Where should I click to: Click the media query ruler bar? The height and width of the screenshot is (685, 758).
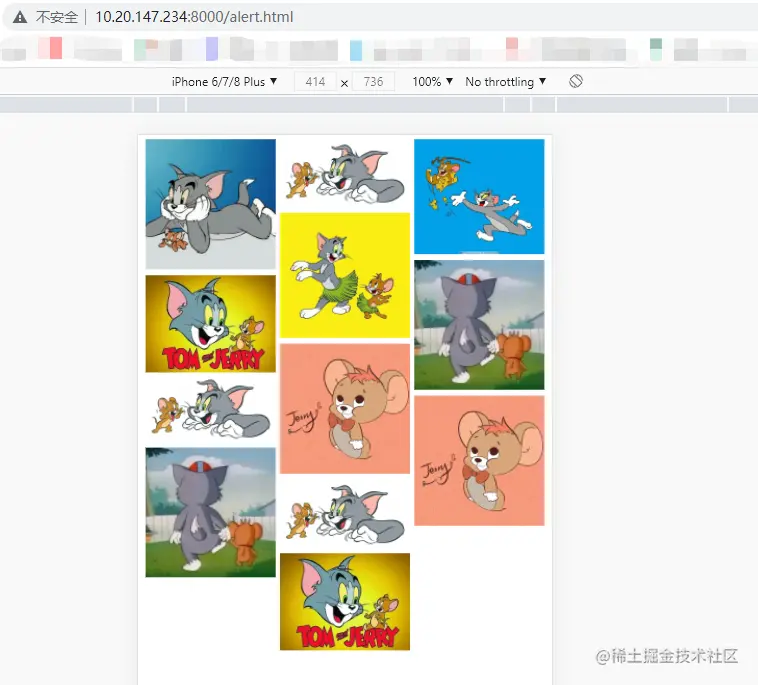click(379, 104)
